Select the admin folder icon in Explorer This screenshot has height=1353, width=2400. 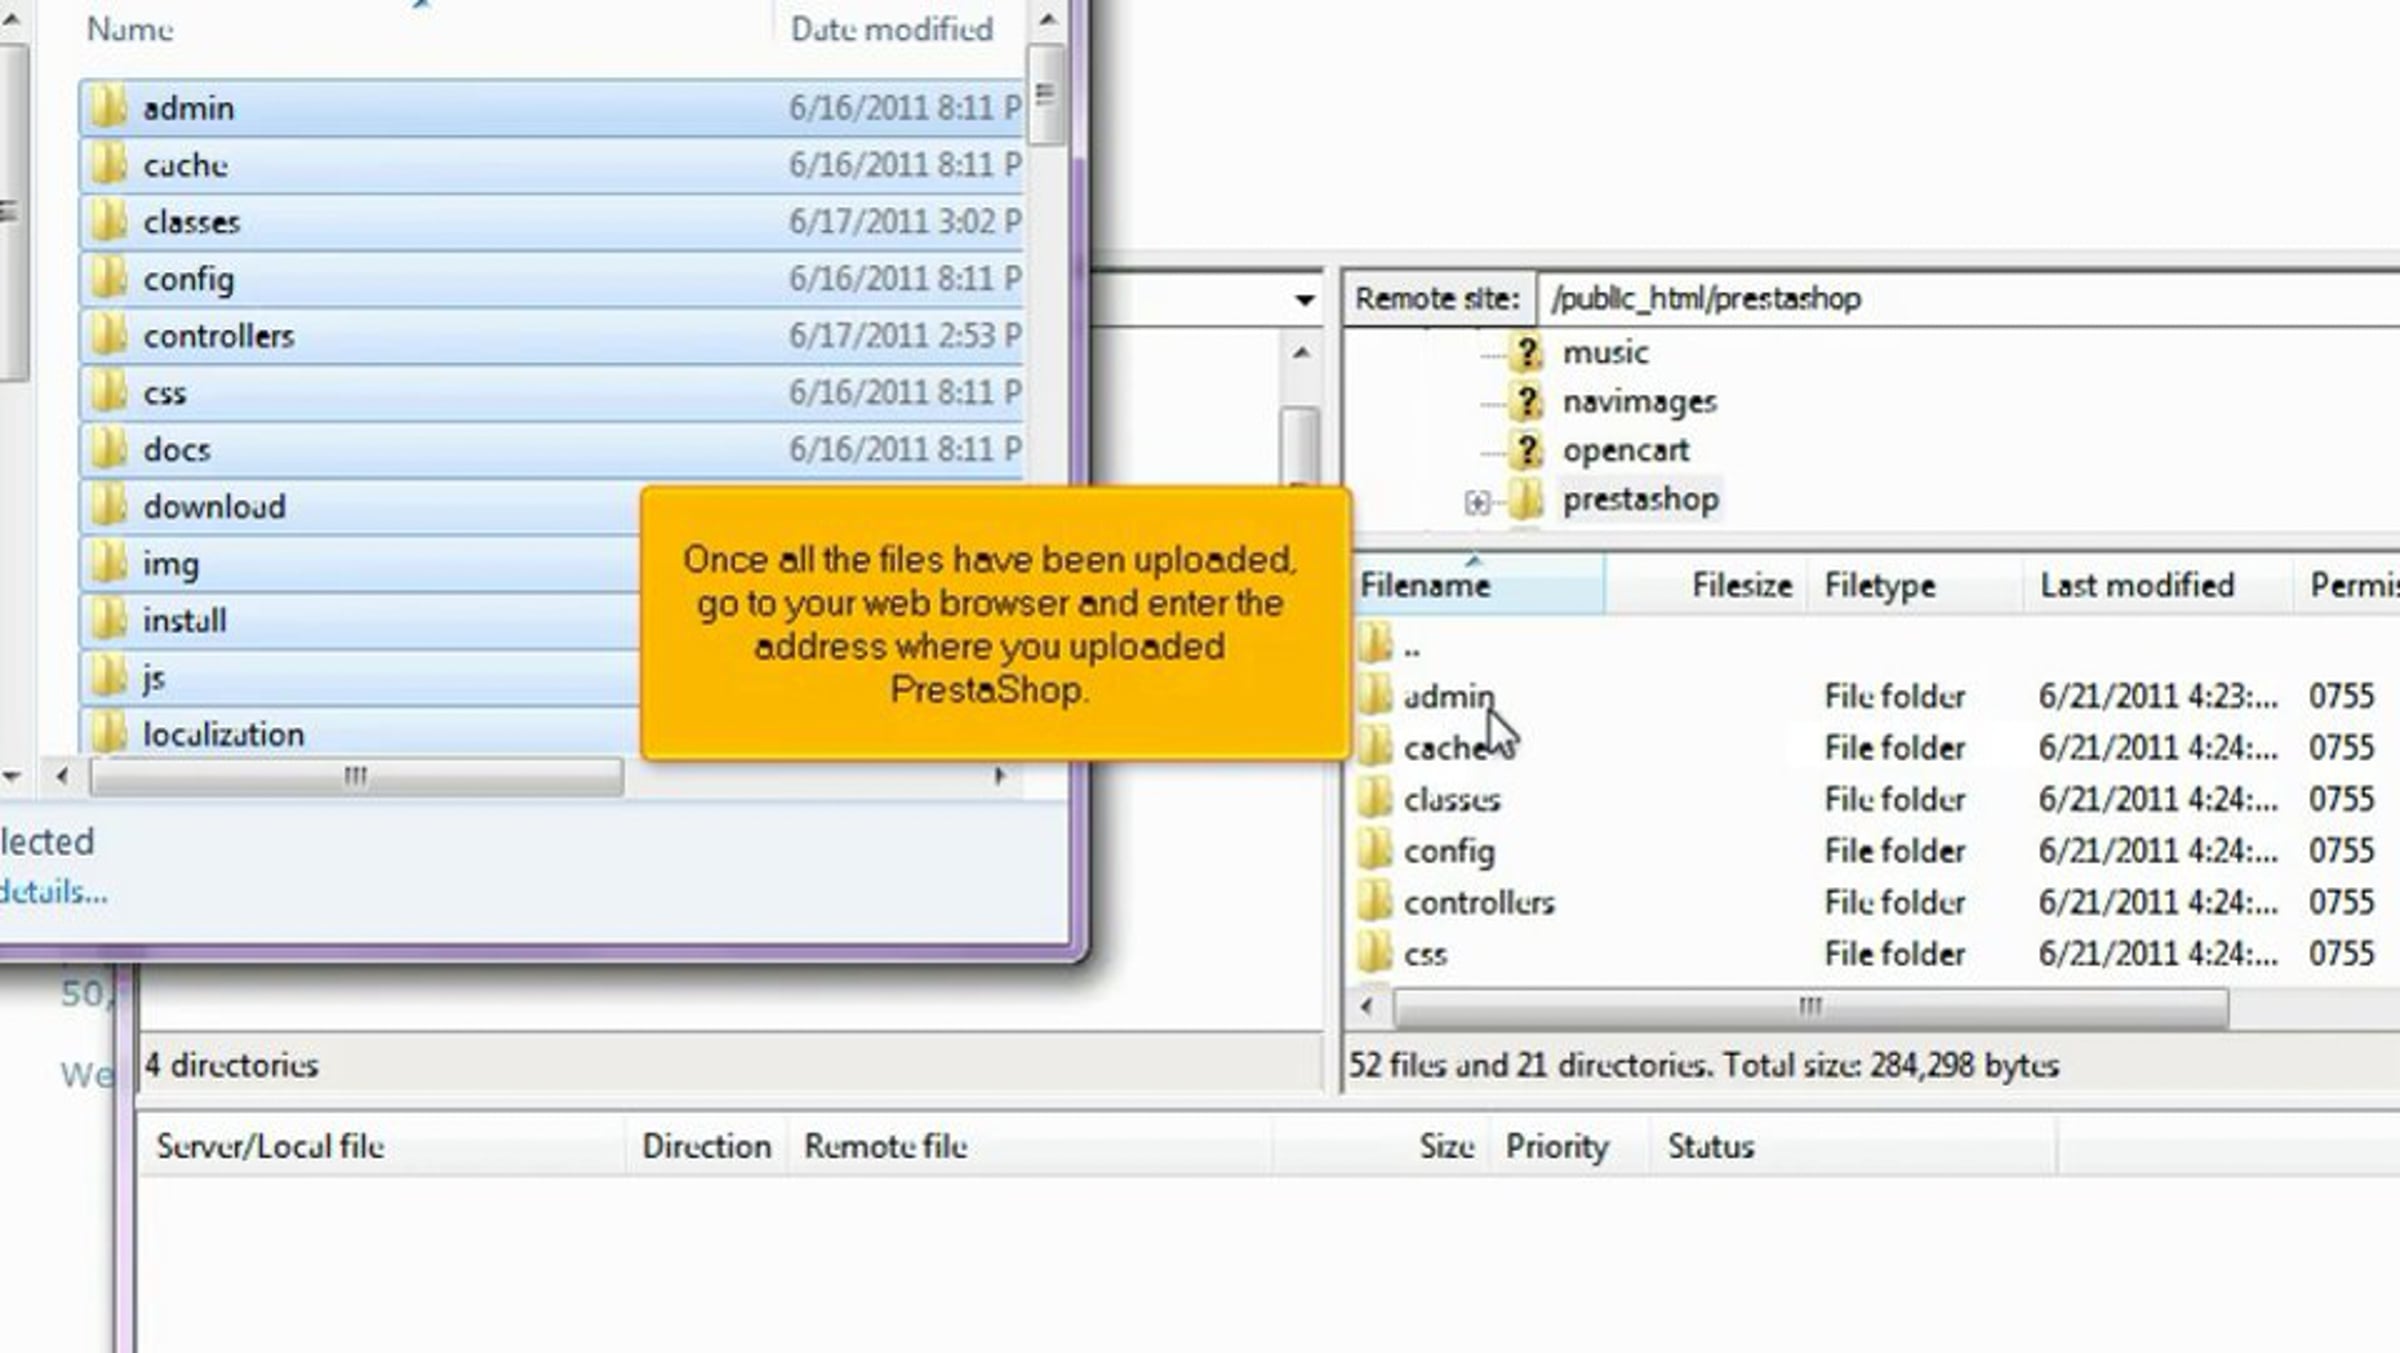tap(107, 107)
